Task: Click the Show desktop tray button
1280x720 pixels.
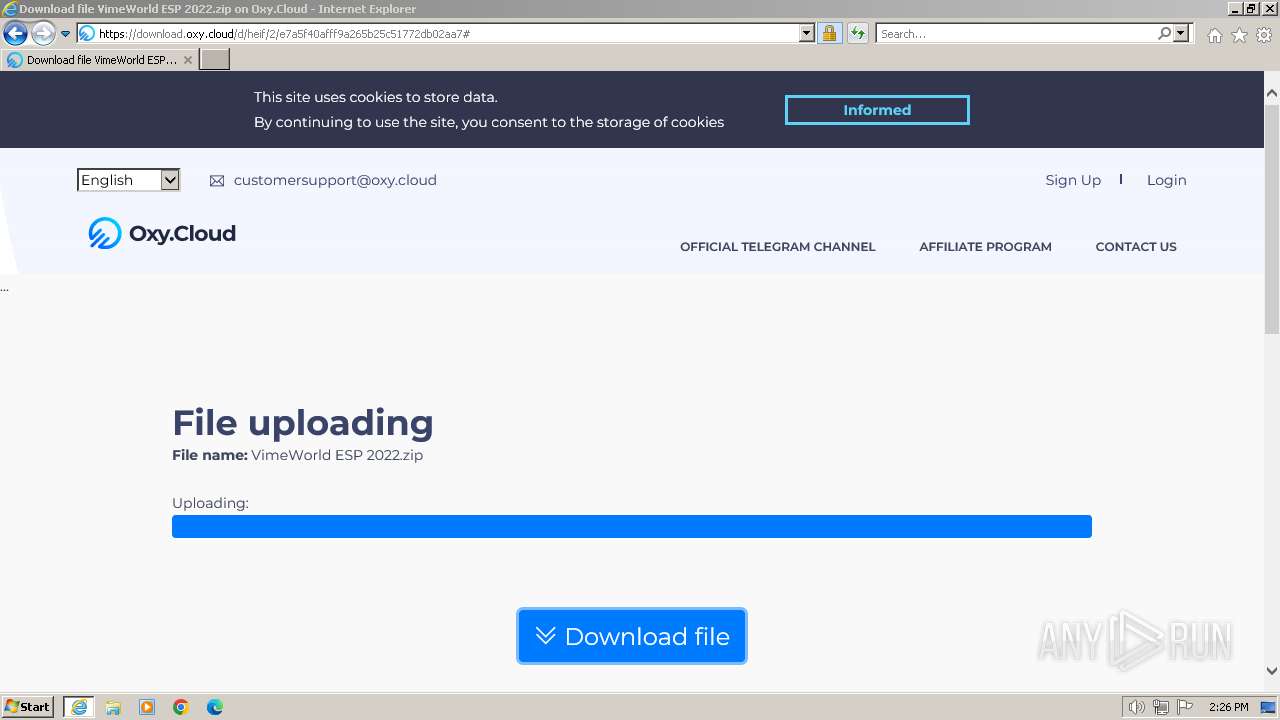Action: coord(1268,707)
